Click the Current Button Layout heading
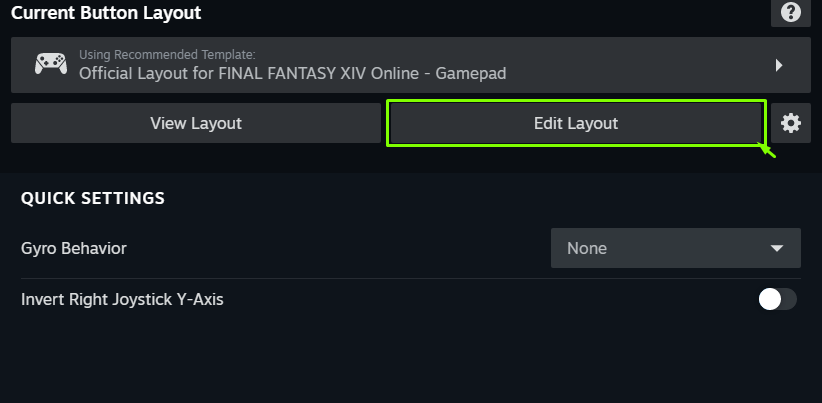Viewport: 822px width, 403px height. (x=106, y=13)
